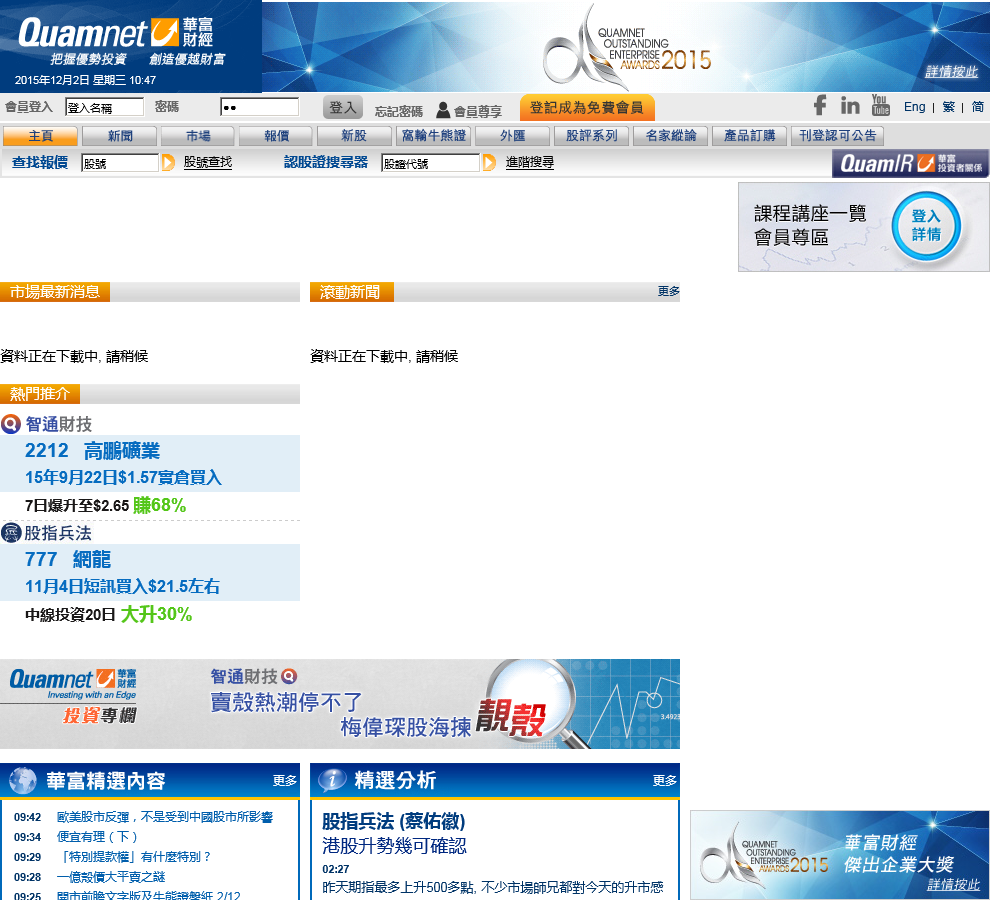Open the LinkedIn social icon

point(850,105)
